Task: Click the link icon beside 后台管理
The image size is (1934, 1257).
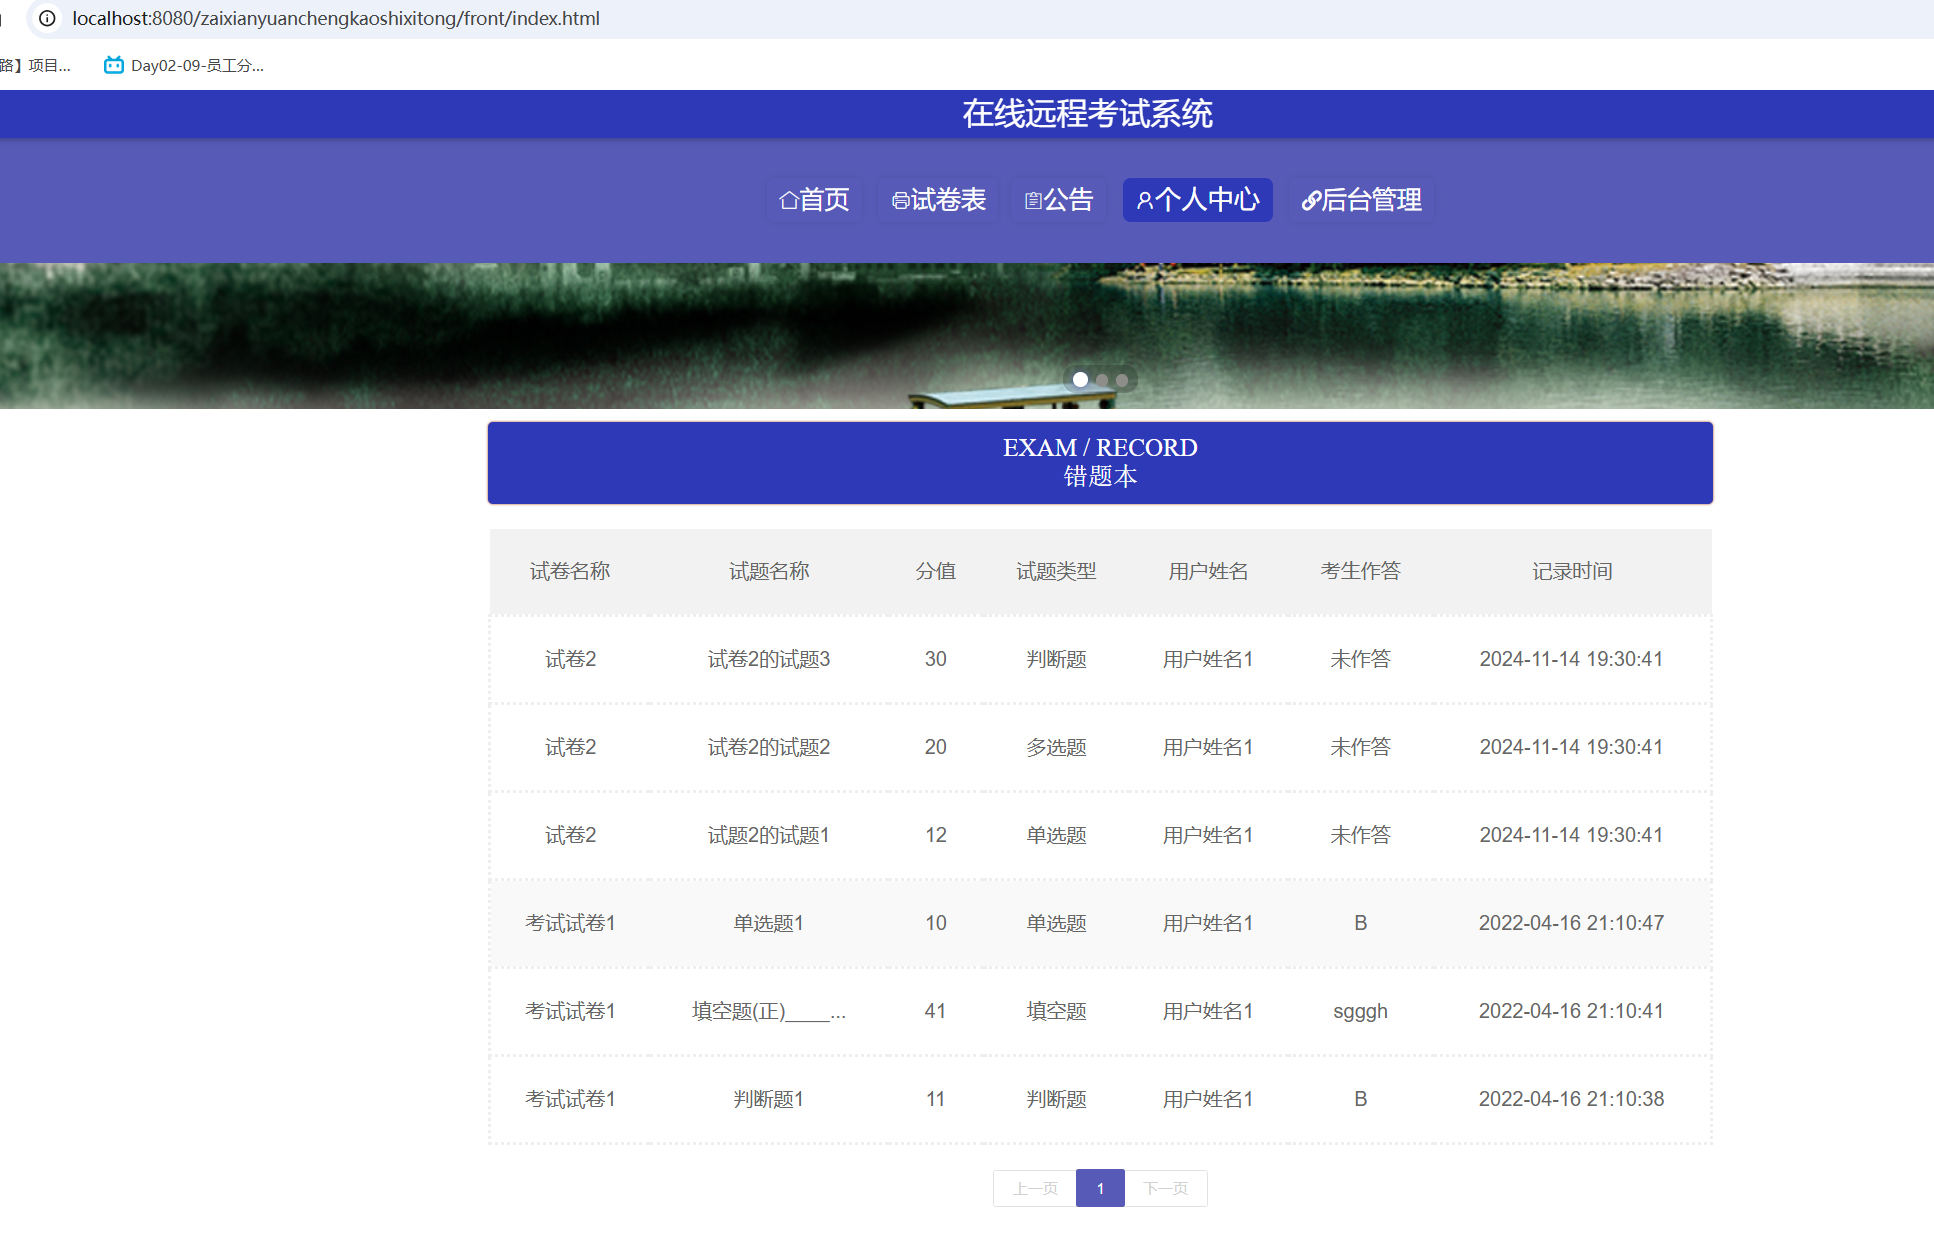Action: [1310, 201]
